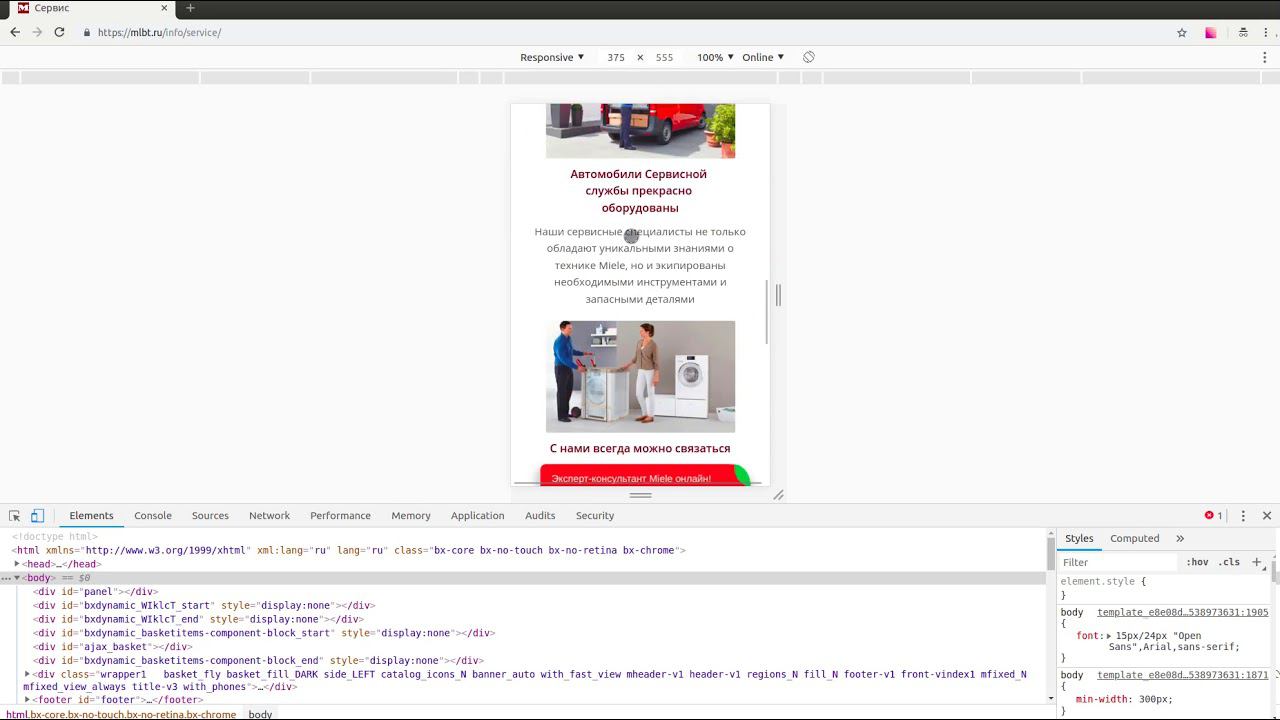The image size is (1280, 720).
Task: Click the washing machines service photo
Action: 640,376
